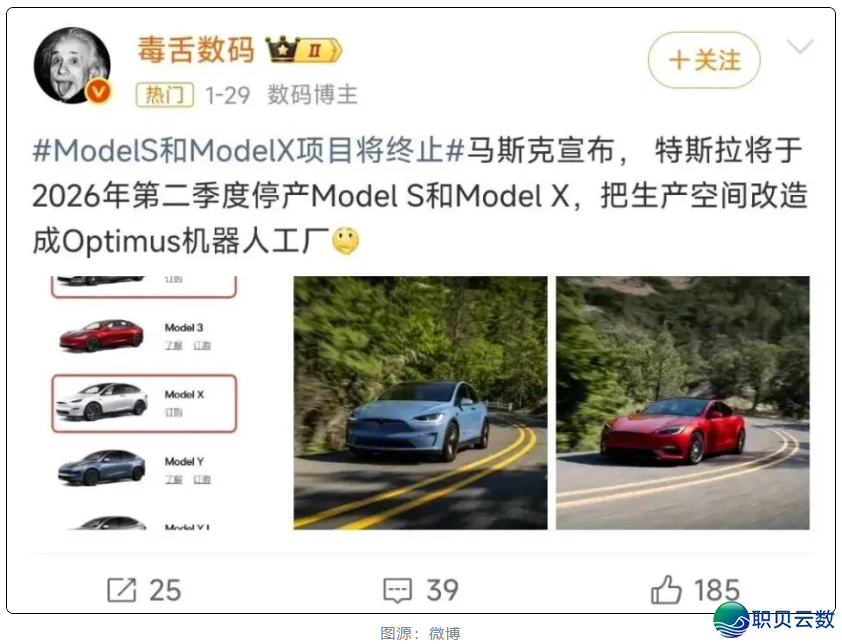Click the 职贝云数 watermark logo
The image size is (842, 644).
tap(774, 619)
